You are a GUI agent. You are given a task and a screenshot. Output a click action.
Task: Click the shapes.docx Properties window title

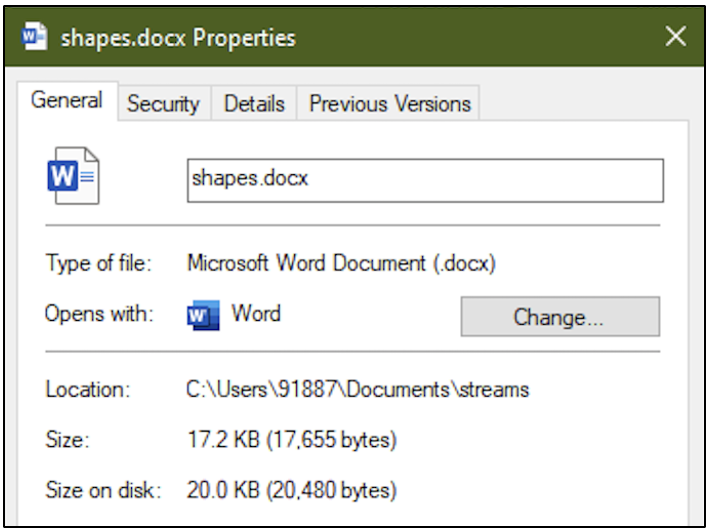pyautogui.click(x=178, y=38)
